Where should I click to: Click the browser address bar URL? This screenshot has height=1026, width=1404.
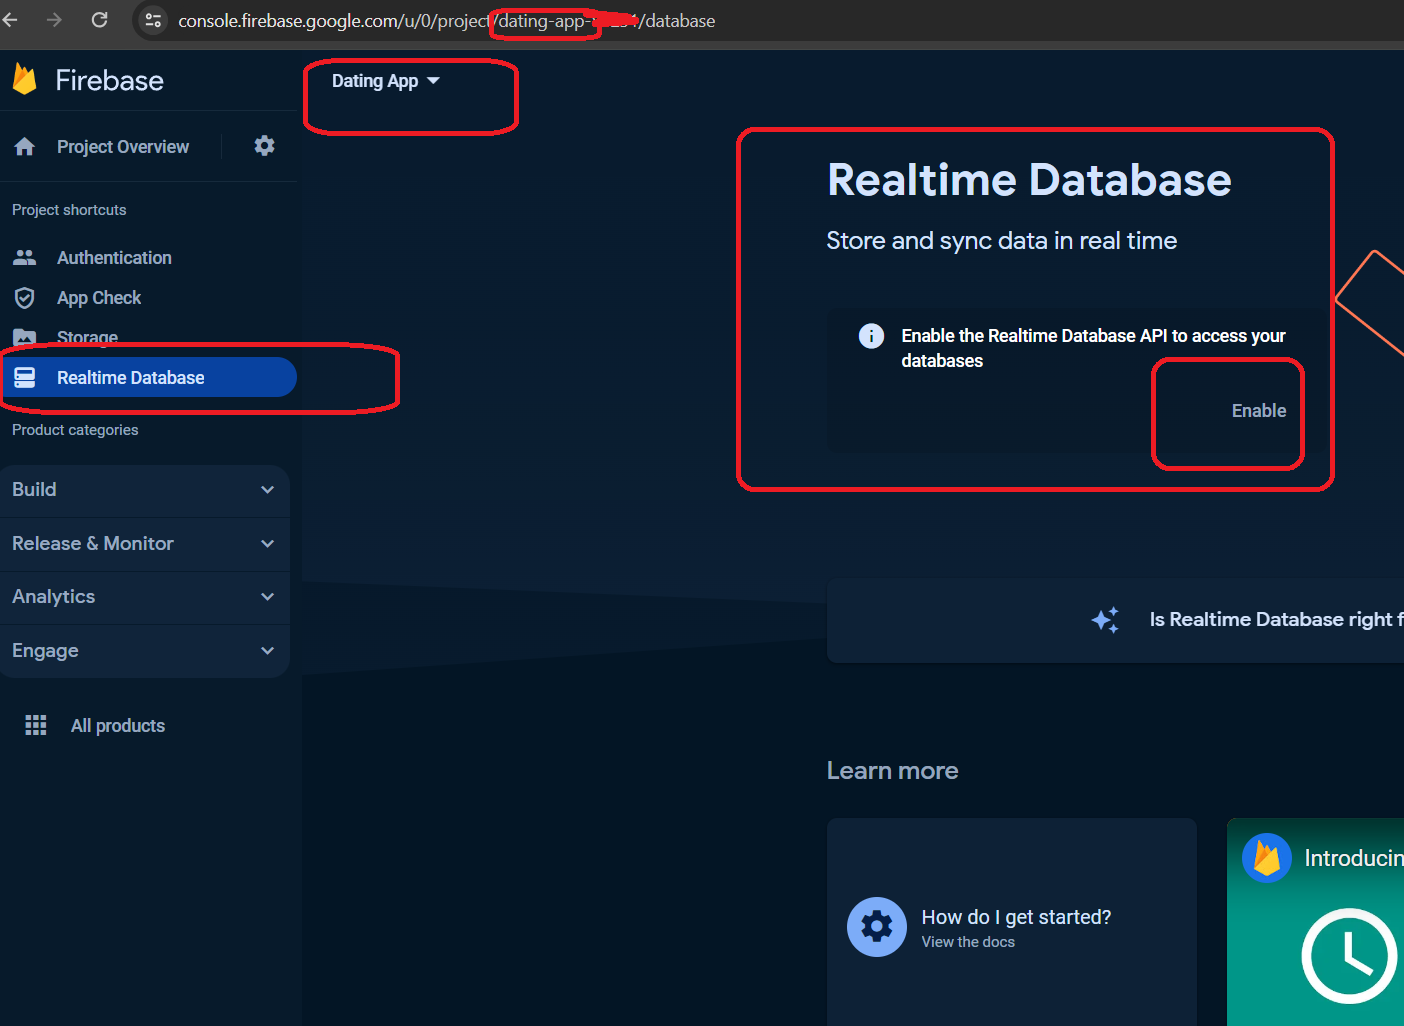tap(446, 21)
